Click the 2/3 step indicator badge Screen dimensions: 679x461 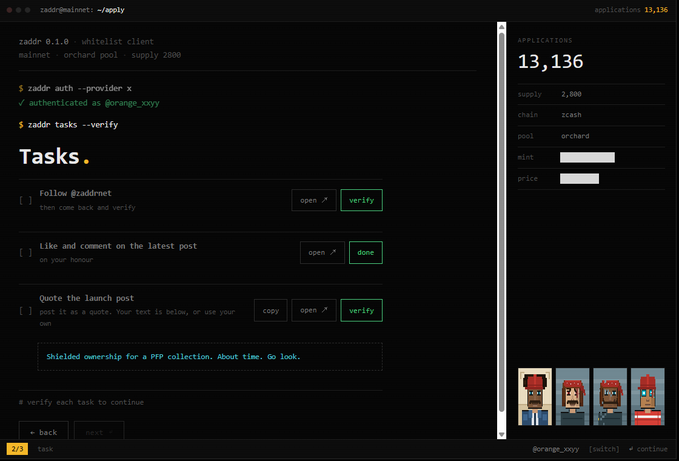coord(17,449)
